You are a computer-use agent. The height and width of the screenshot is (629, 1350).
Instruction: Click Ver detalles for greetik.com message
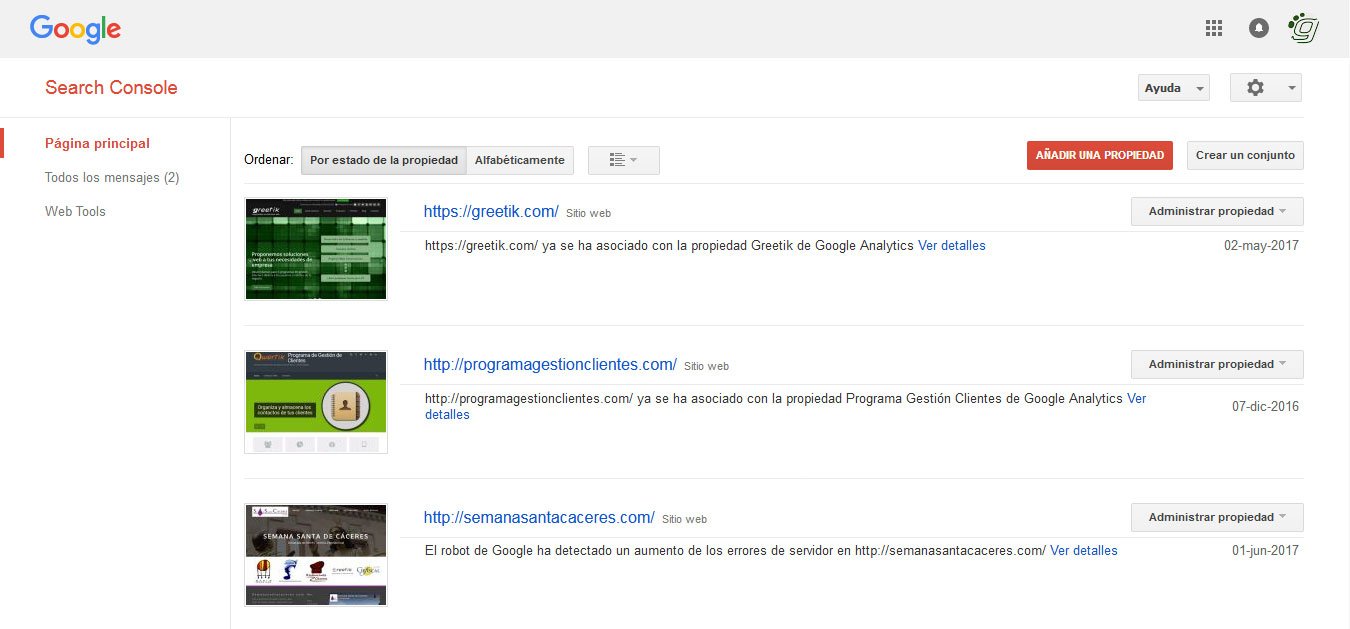(952, 245)
